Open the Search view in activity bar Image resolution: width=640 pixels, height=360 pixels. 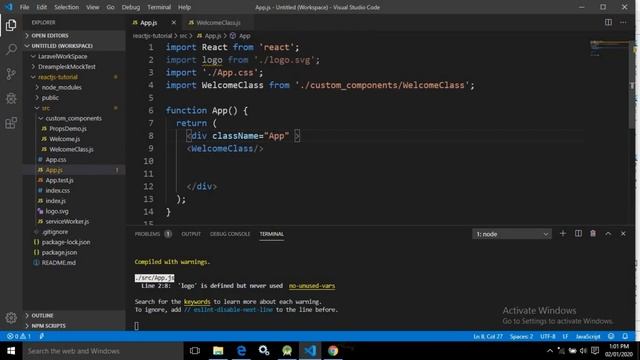(x=11, y=49)
